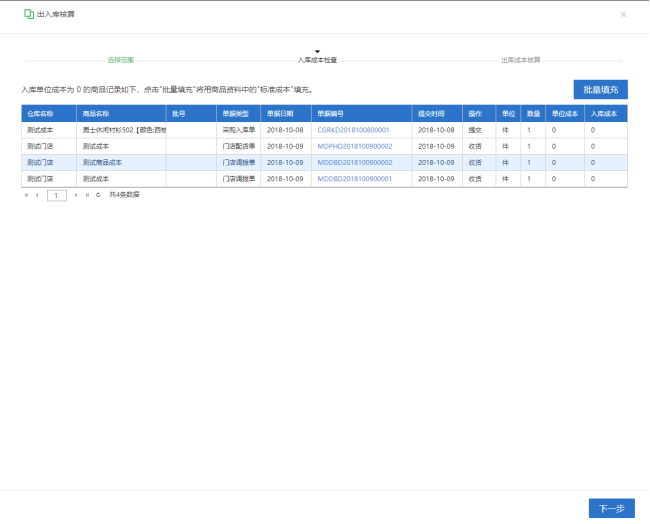Click 门店调拨单 in the MDDBD2018100900001 row
The image size is (650, 524).
click(x=238, y=179)
